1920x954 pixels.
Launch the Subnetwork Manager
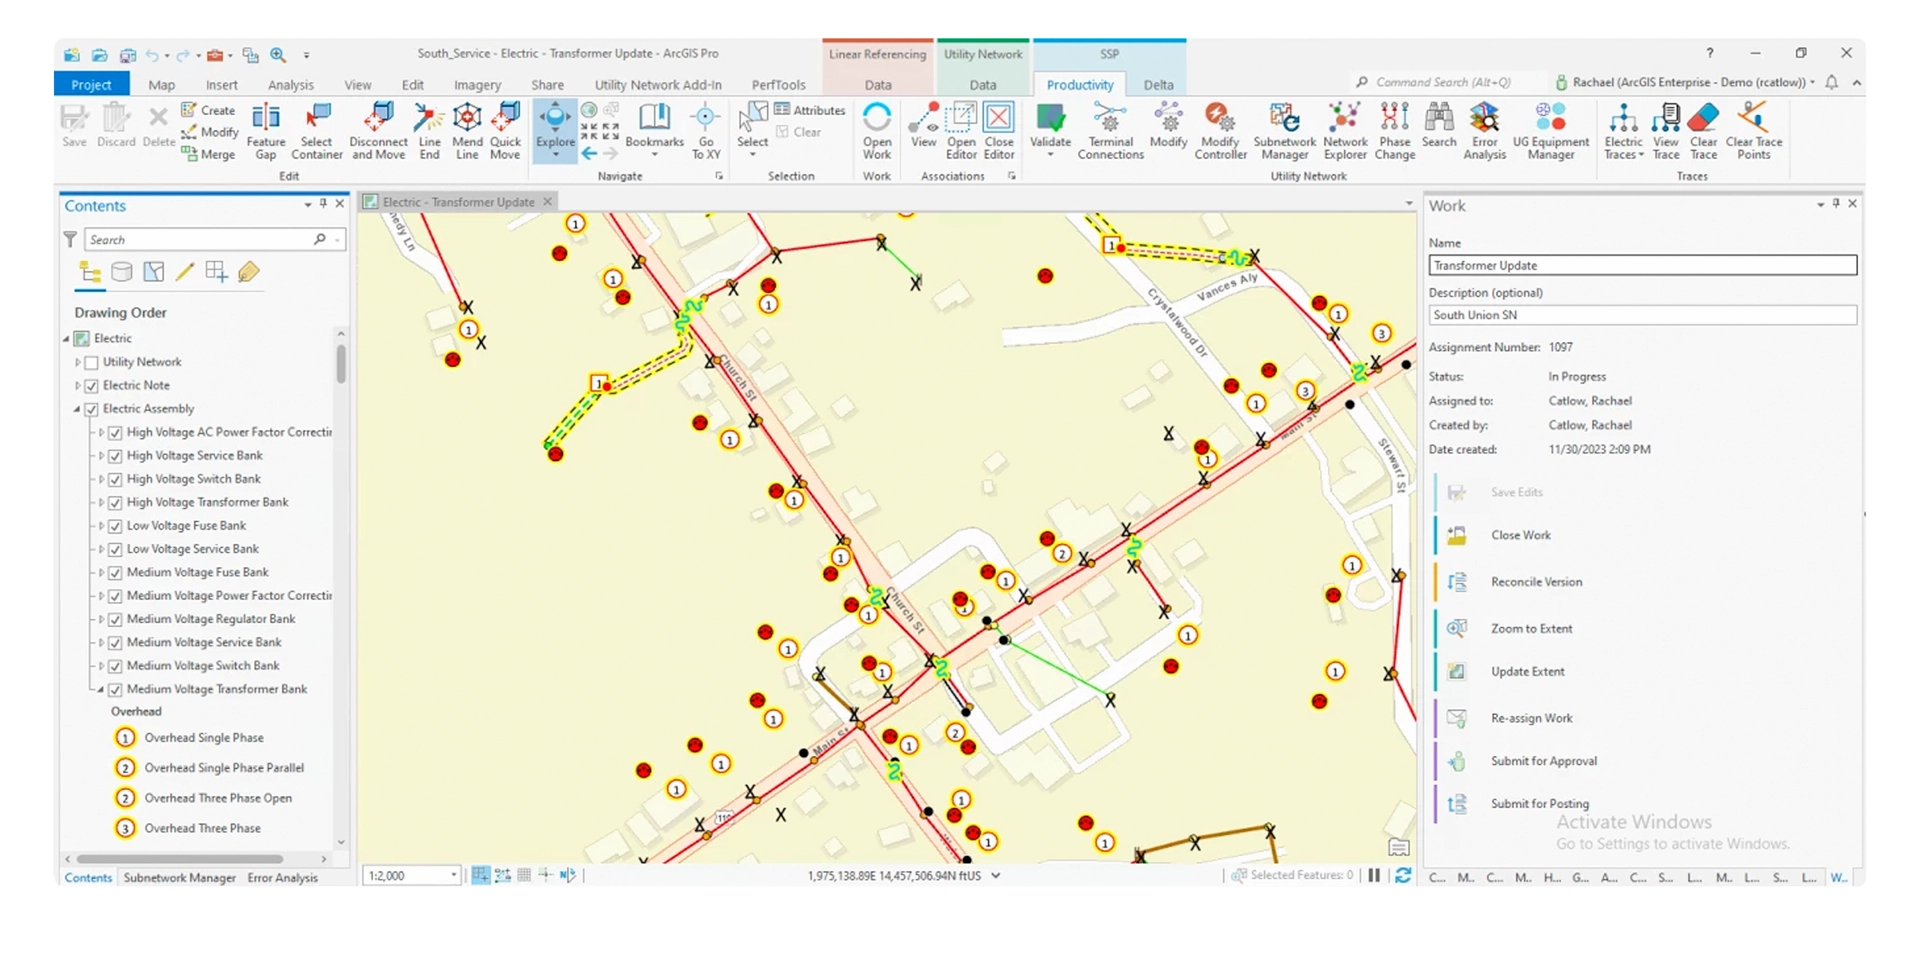coord(1284,131)
